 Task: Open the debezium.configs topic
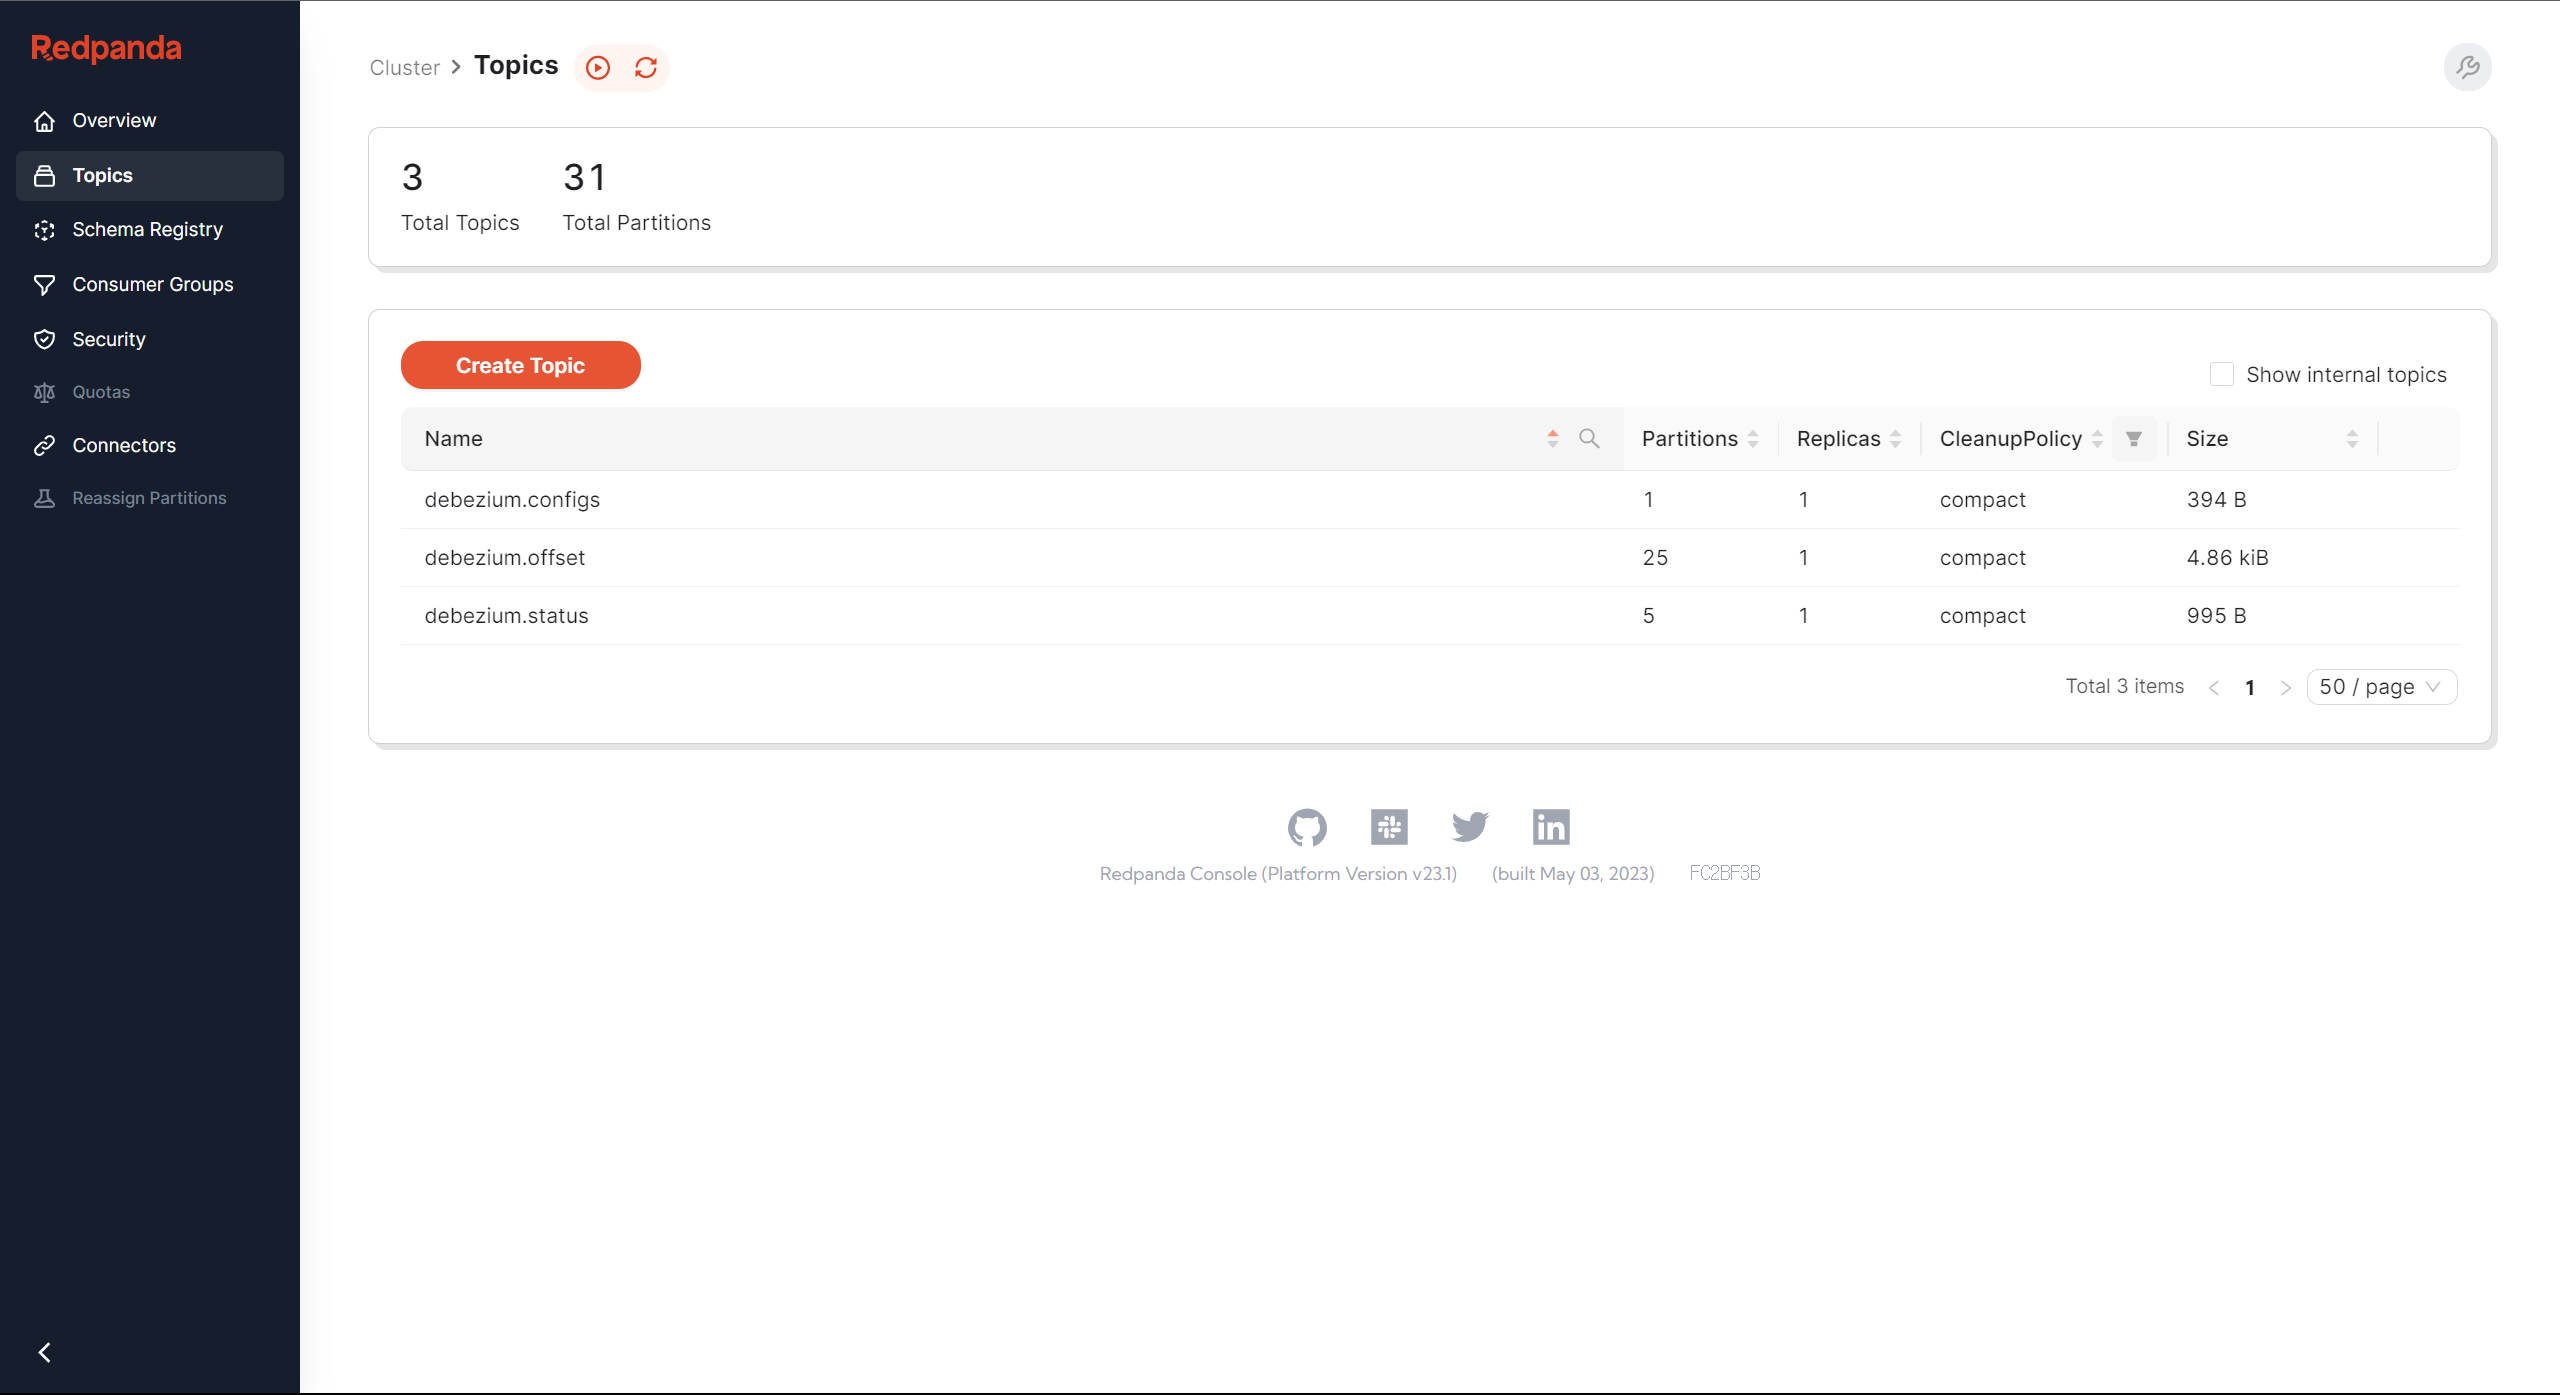(x=512, y=500)
